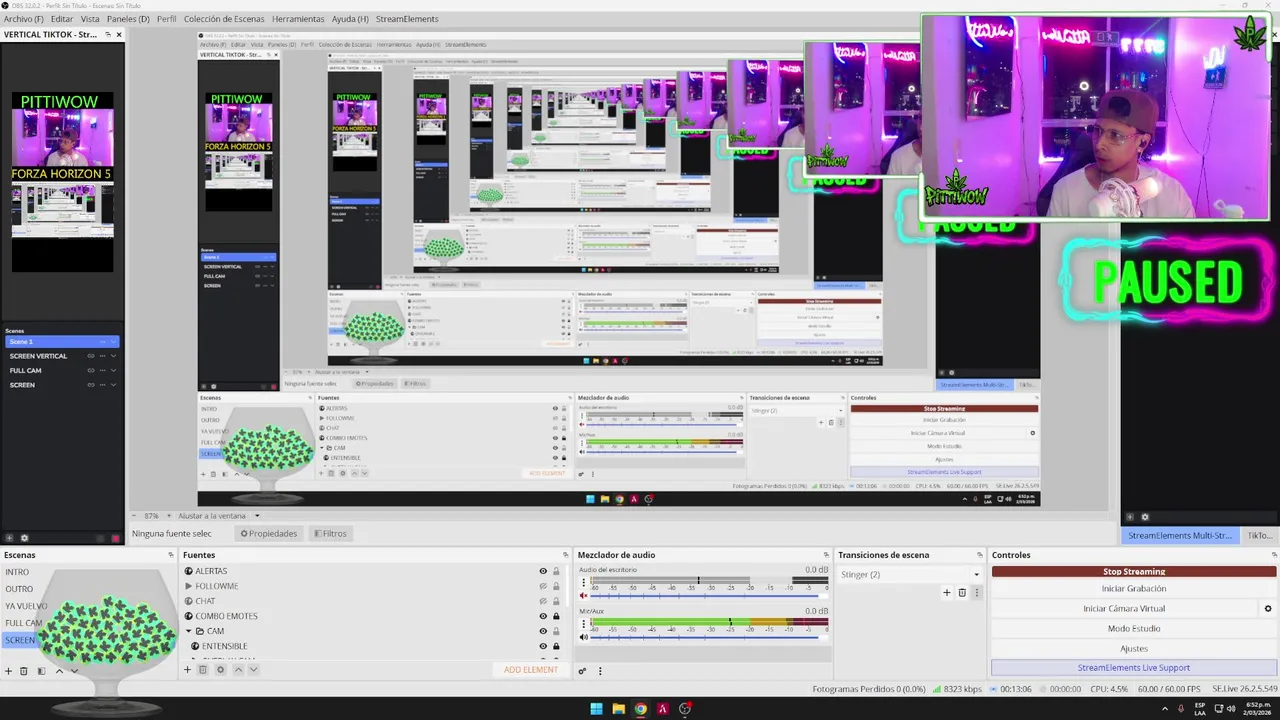
Task: Undock the Fuentes panel
Action: [x=564, y=555]
